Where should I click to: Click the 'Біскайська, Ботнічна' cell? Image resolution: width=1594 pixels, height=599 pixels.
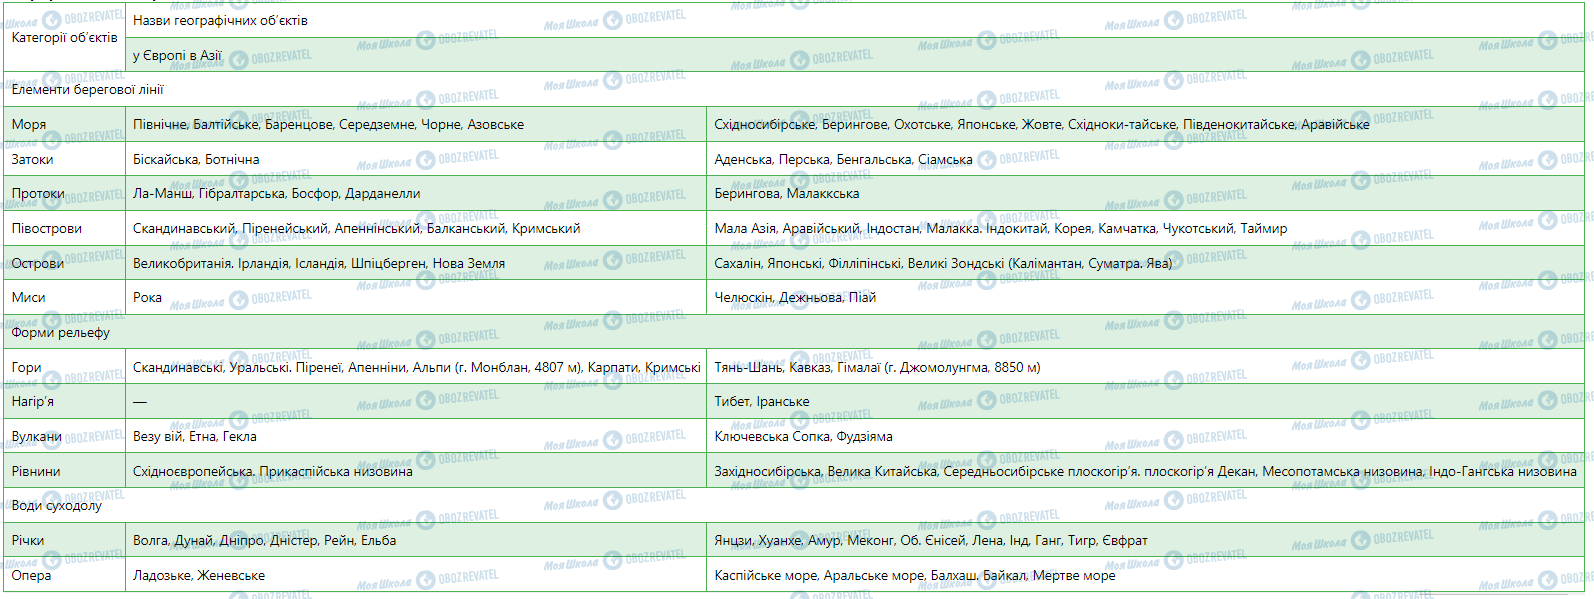point(196,160)
